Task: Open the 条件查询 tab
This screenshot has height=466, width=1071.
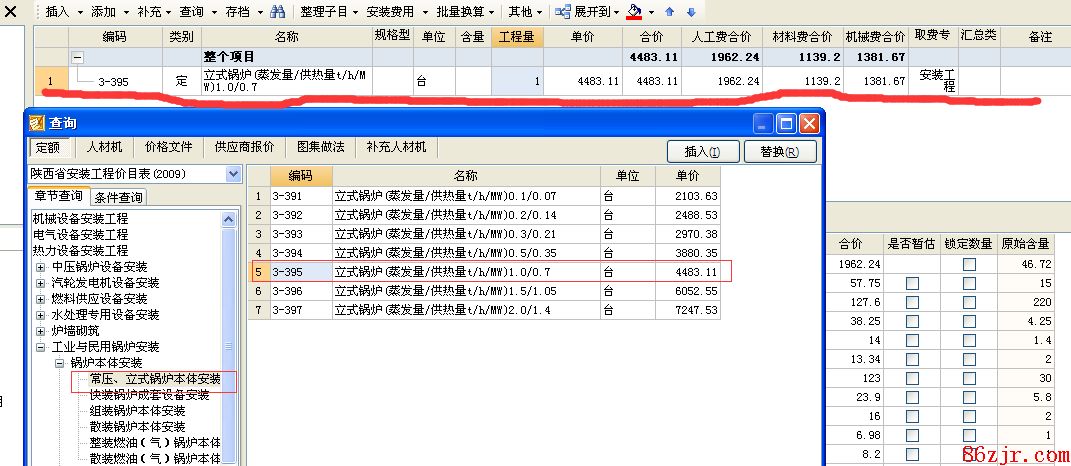Action: pos(119,197)
